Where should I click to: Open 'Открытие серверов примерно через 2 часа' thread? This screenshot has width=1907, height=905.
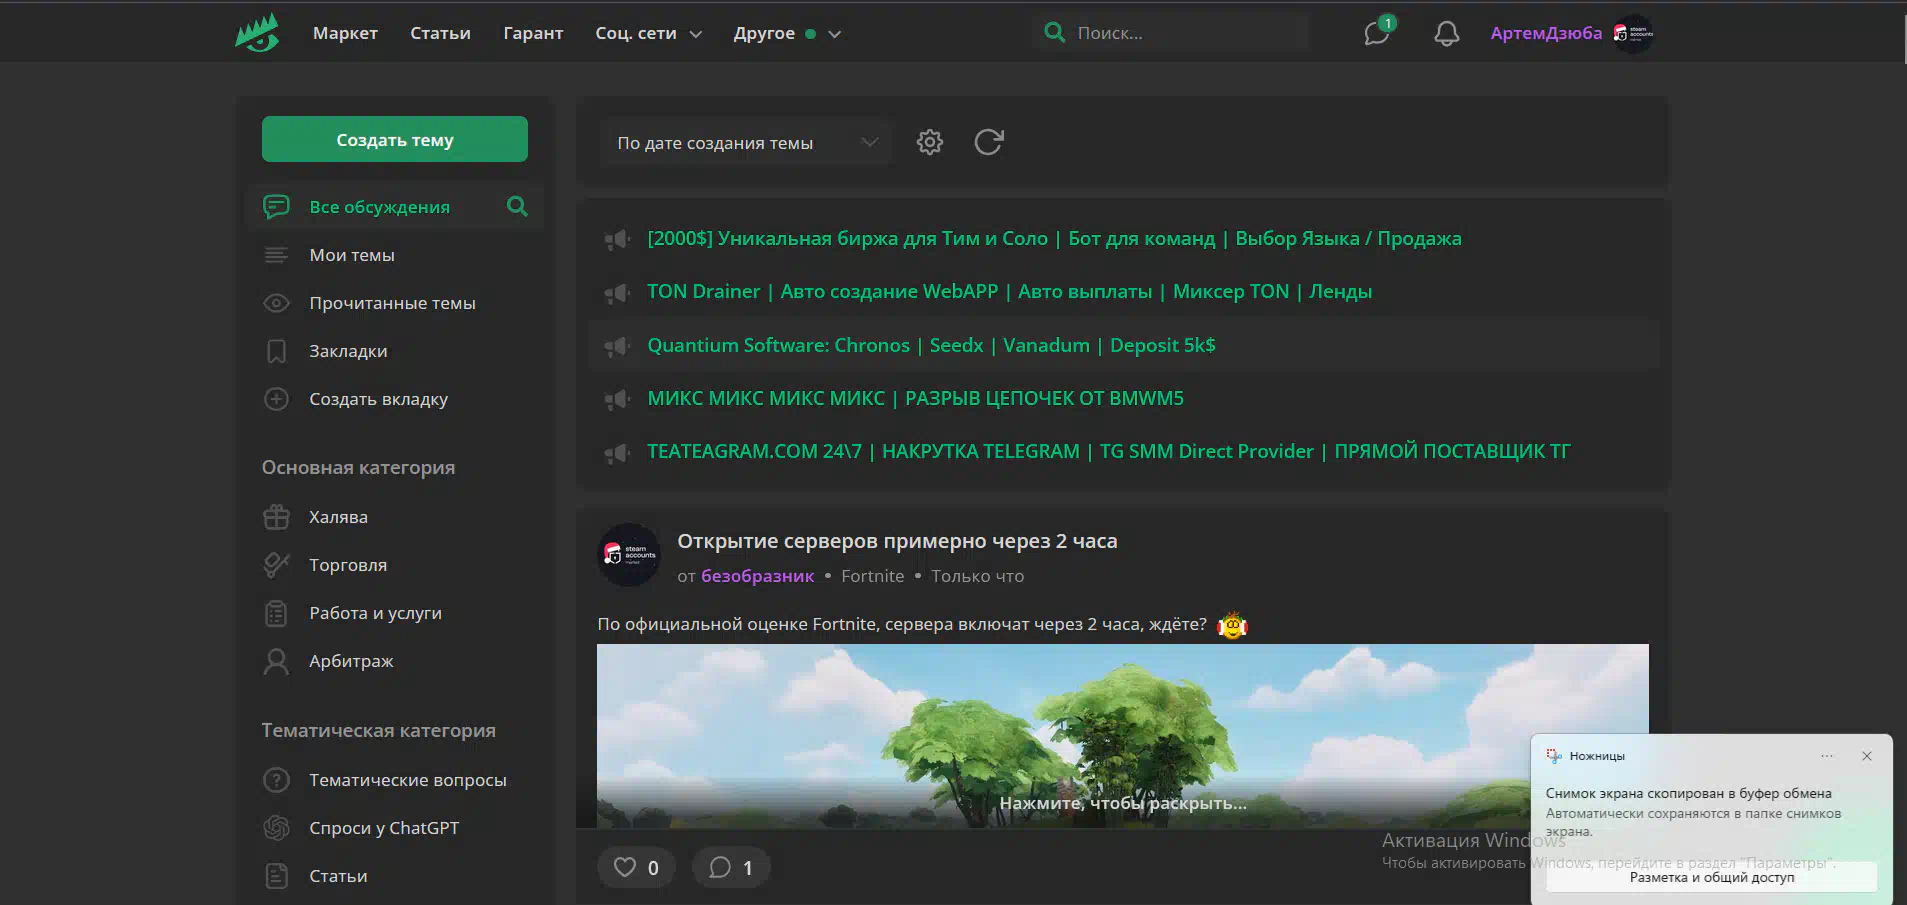tap(897, 541)
